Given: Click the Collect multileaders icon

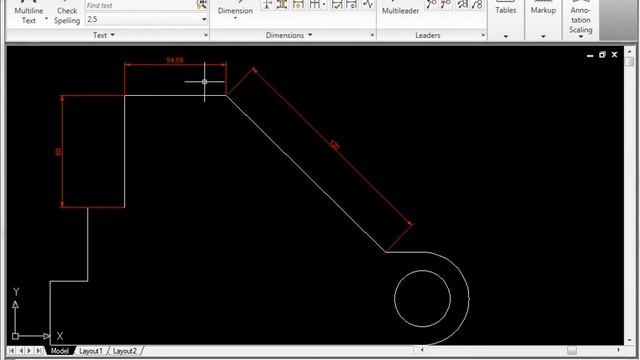Looking at the screenshot, I should click(477, 4).
